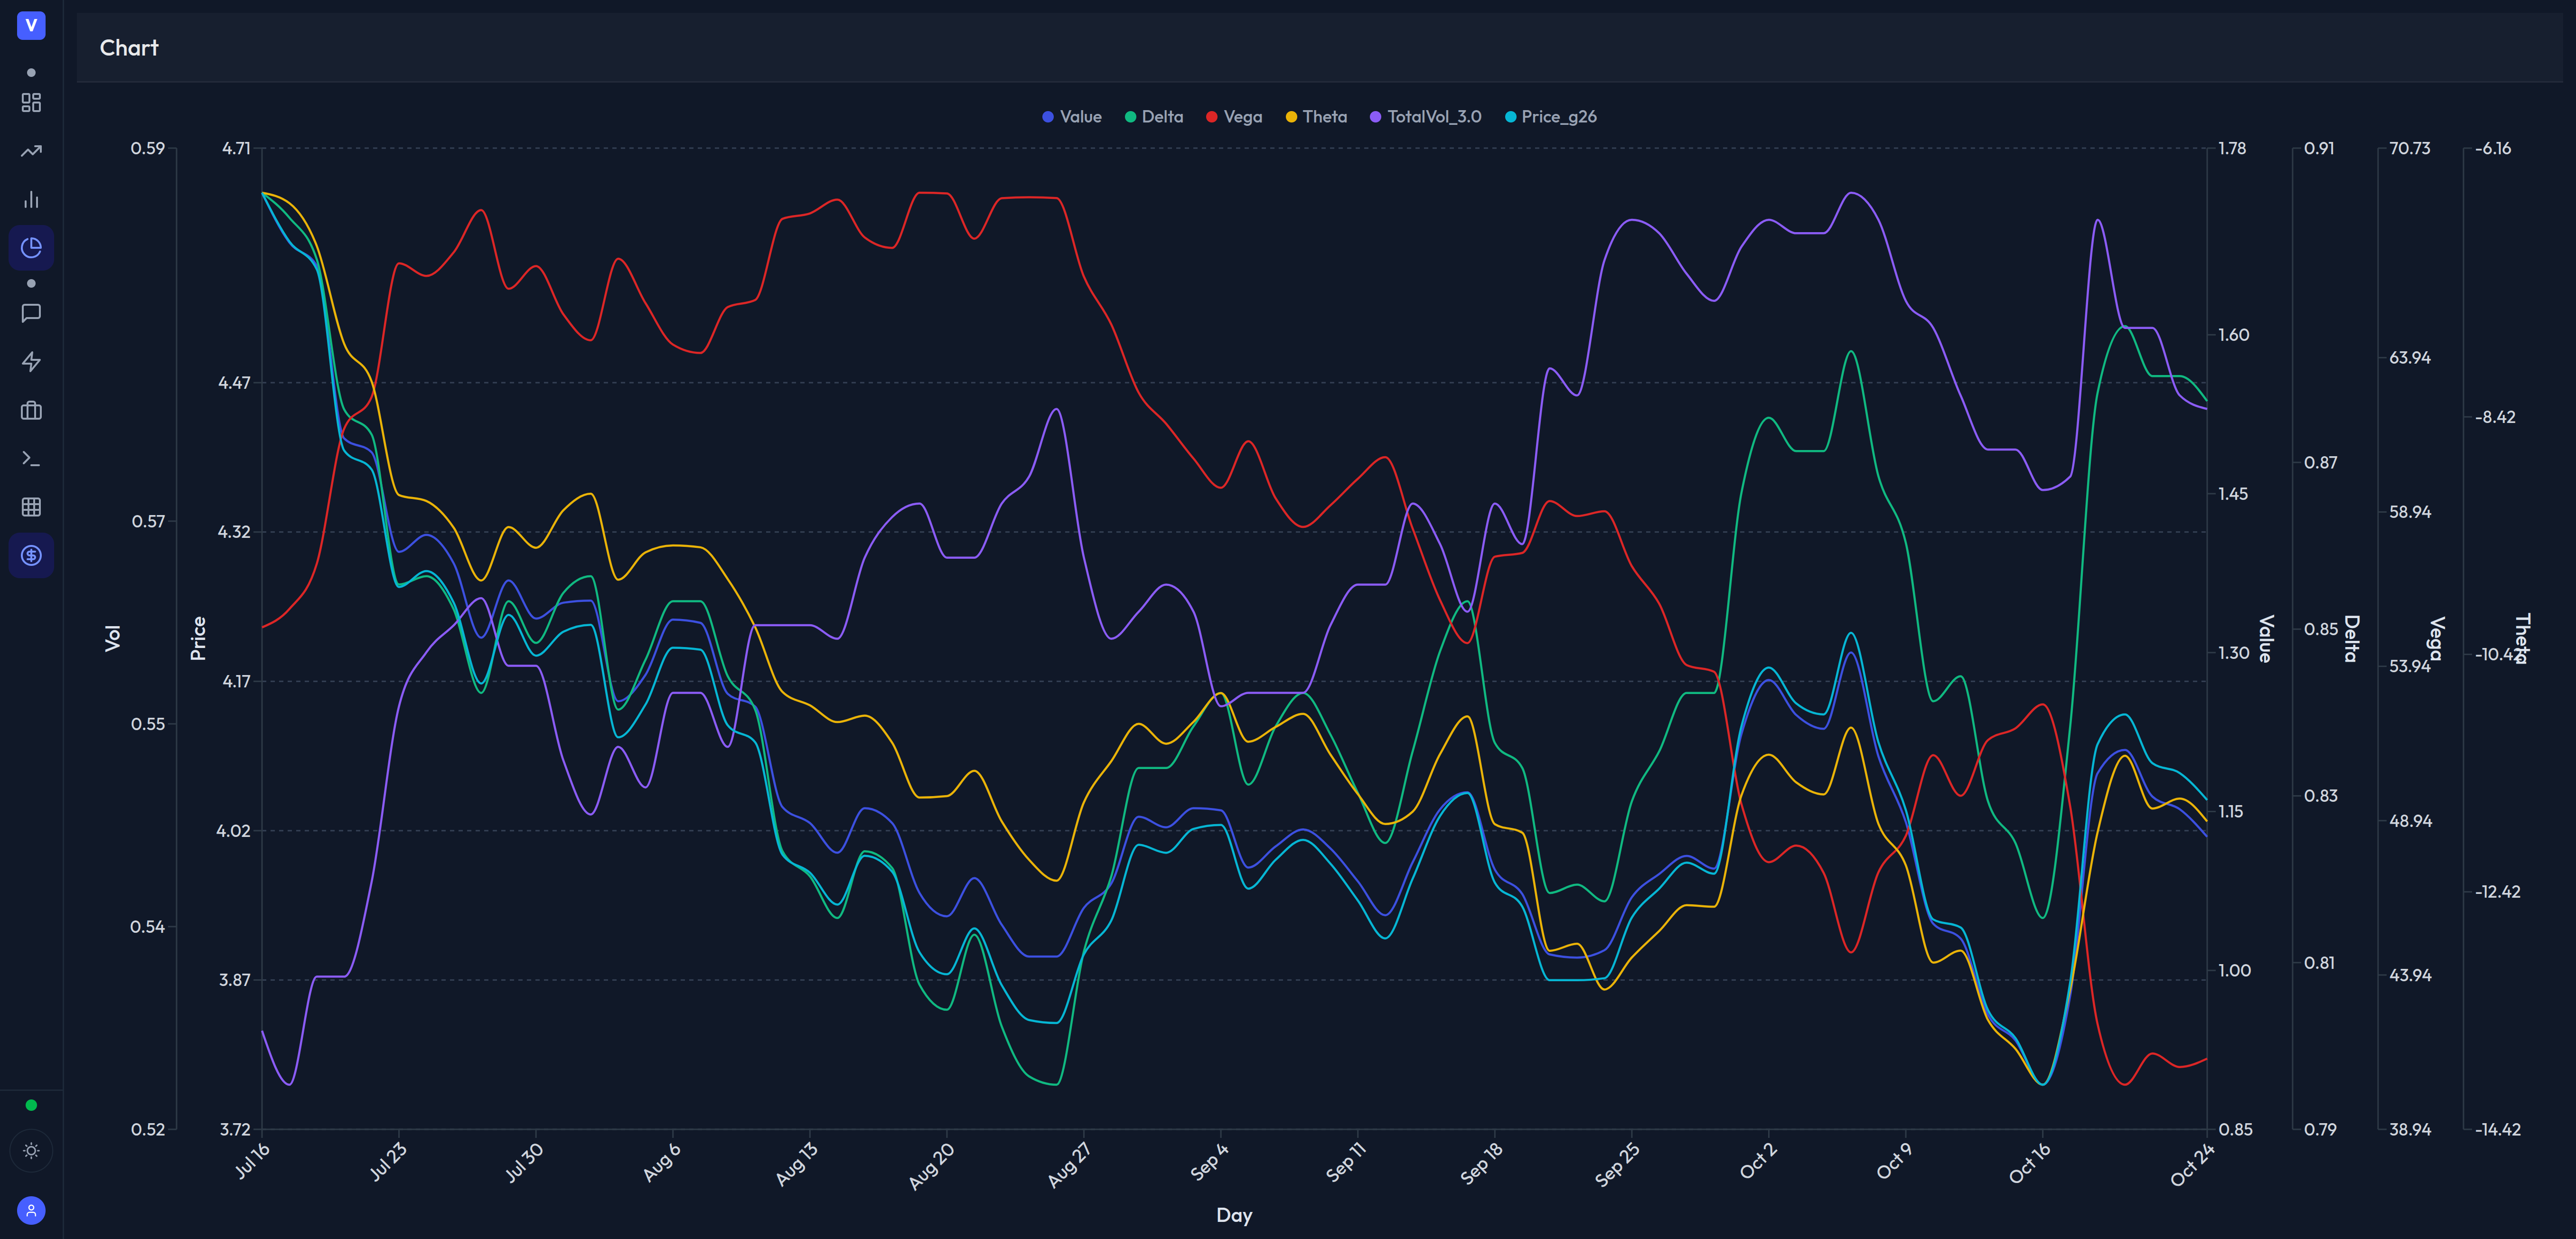Select the trending markets icon
The height and width of the screenshot is (1239, 2576).
[31, 151]
